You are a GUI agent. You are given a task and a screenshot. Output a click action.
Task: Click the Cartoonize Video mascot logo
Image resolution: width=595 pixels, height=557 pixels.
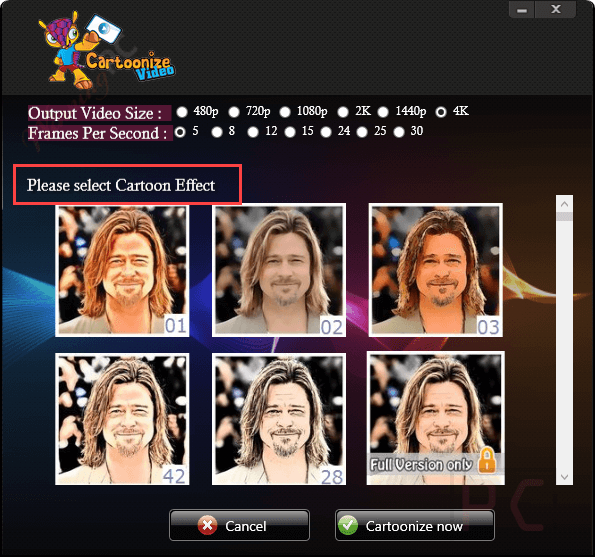(107, 50)
